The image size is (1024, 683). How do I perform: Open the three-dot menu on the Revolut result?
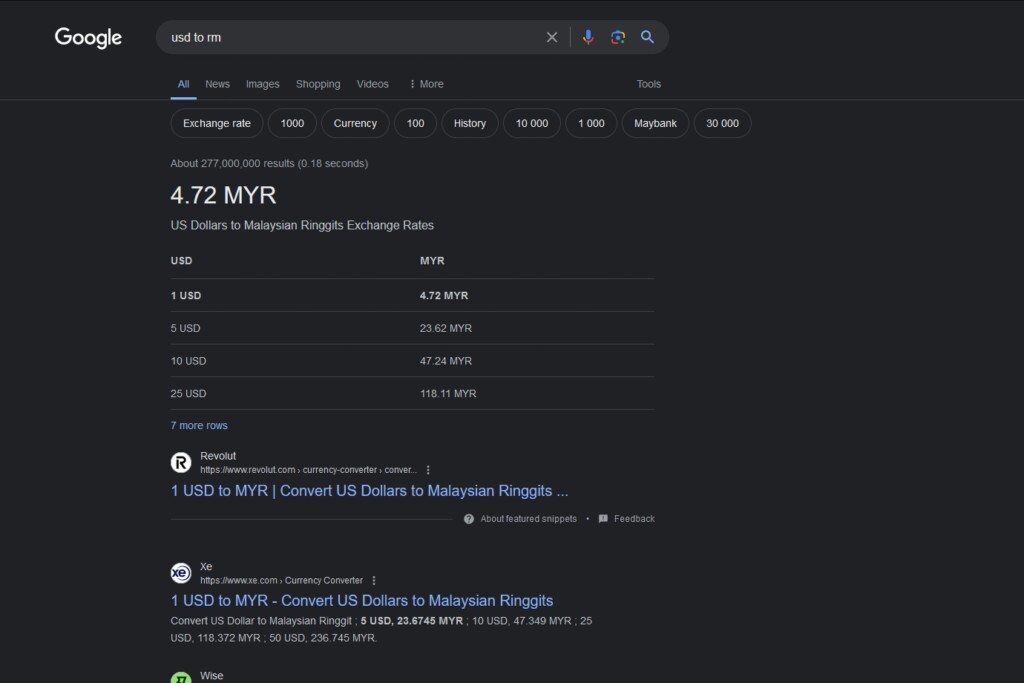coord(427,469)
